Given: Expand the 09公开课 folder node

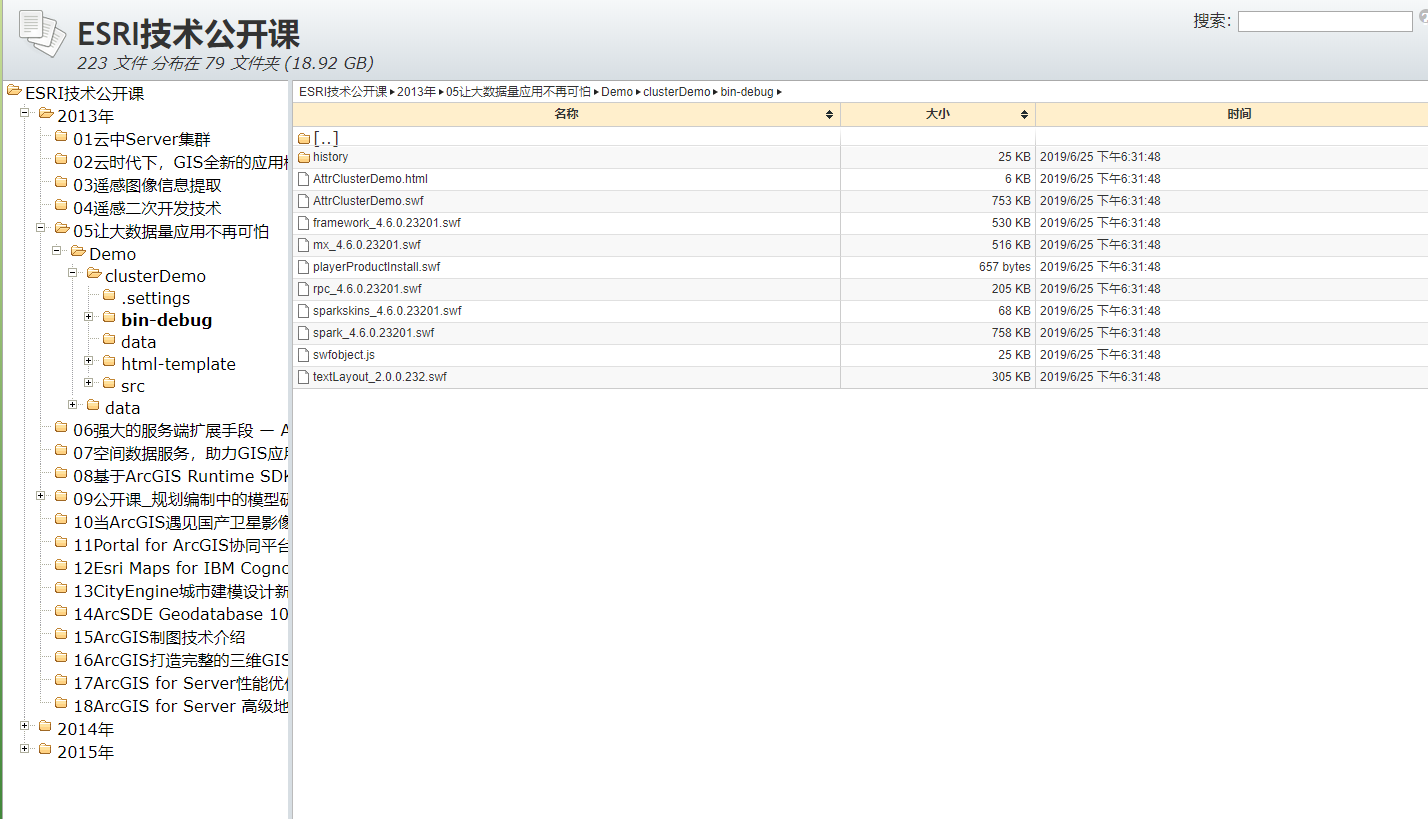Looking at the screenshot, I should (41, 496).
